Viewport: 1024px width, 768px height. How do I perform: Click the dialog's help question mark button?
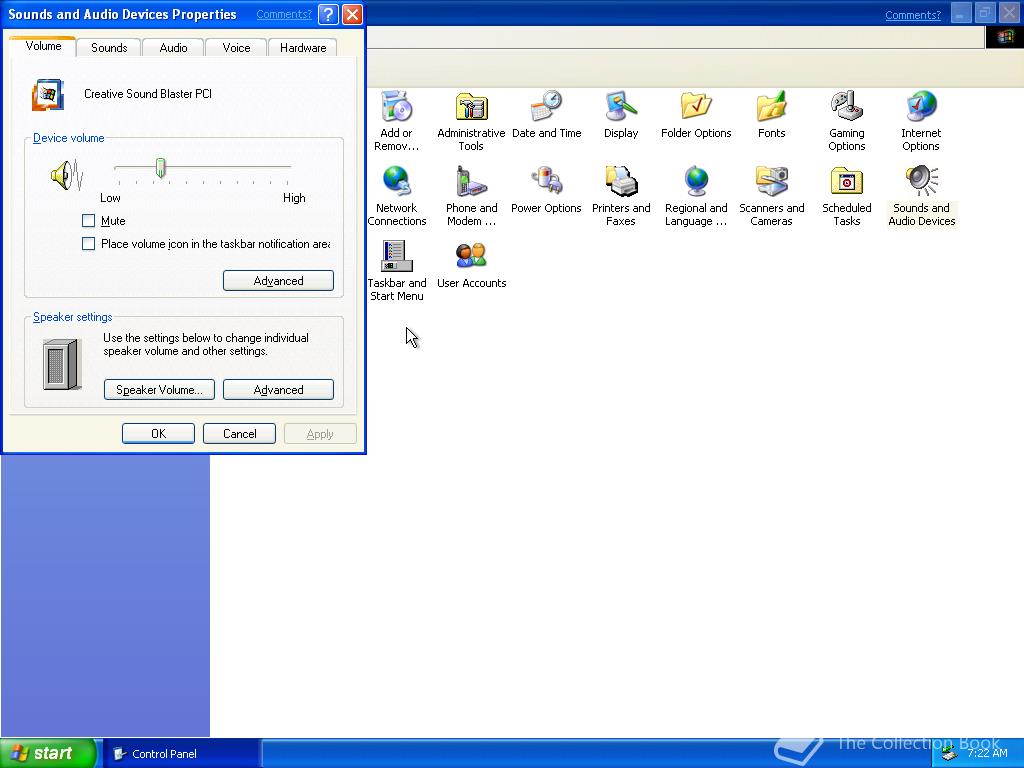328,14
